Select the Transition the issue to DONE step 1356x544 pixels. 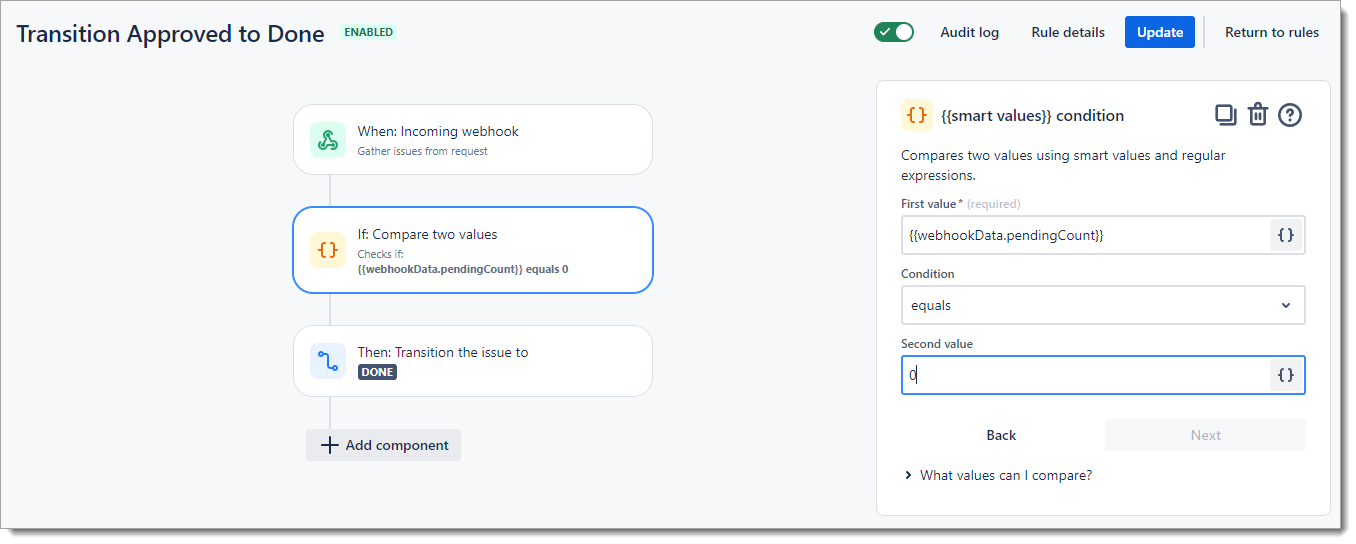(x=472, y=361)
